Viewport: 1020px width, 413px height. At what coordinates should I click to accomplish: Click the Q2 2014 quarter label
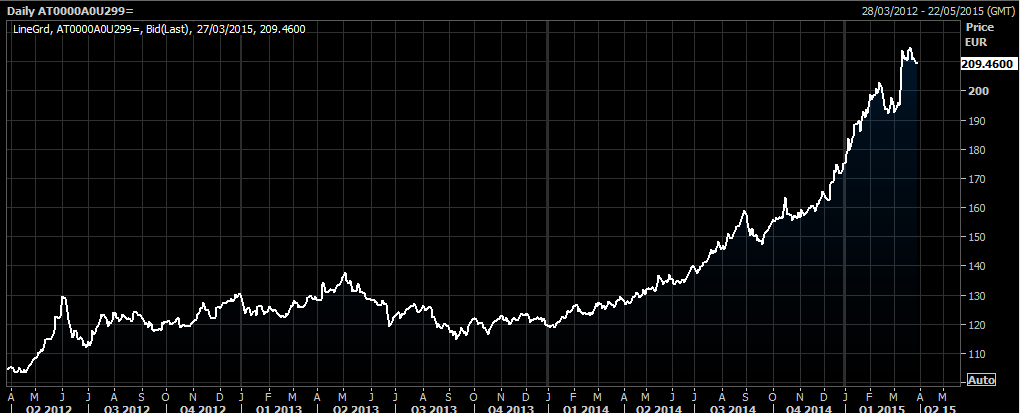(660, 408)
